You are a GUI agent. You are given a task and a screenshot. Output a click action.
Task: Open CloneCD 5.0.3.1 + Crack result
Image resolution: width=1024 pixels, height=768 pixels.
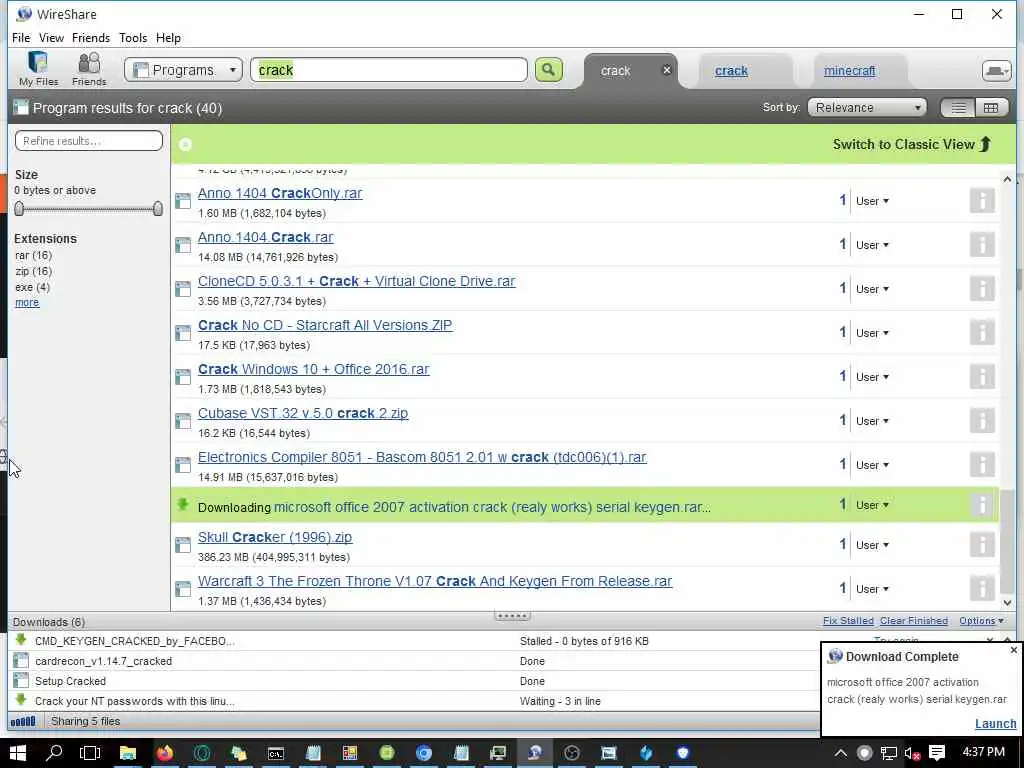pos(357,281)
